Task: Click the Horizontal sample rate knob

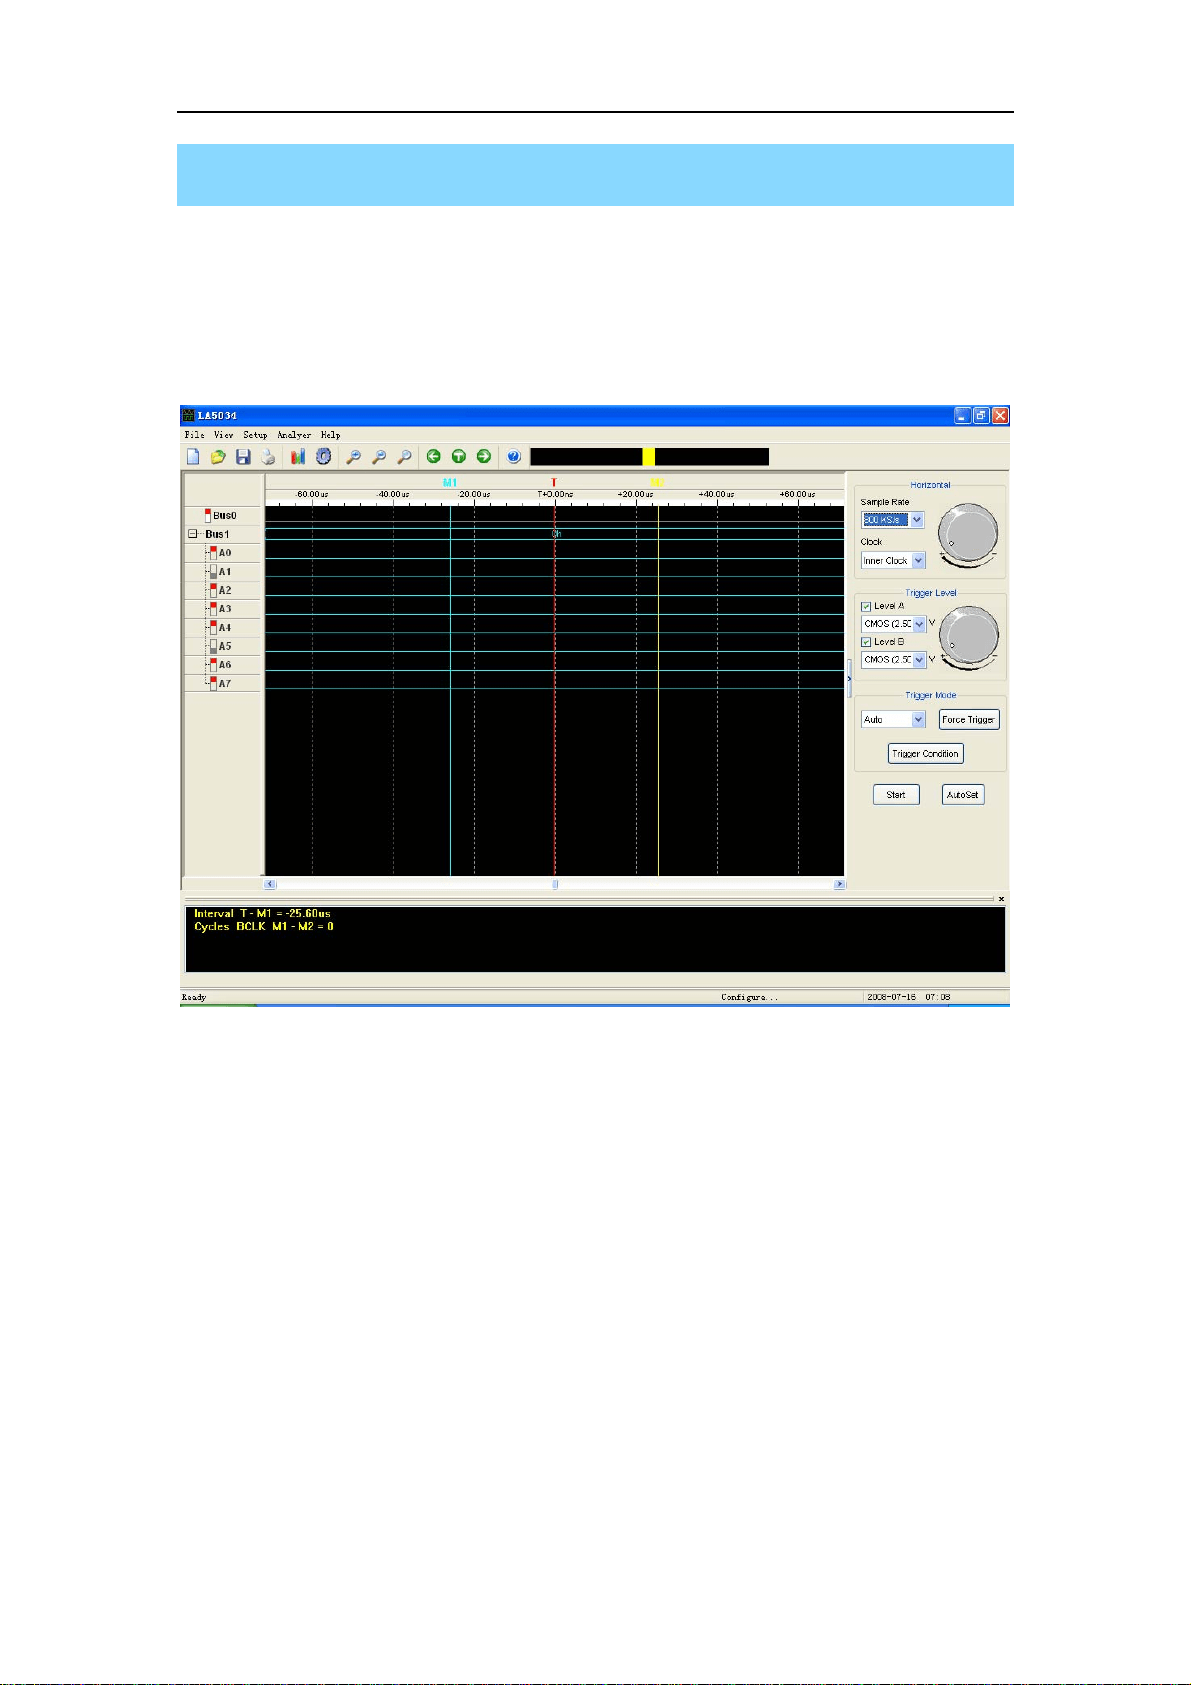Action: (x=968, y=534)
